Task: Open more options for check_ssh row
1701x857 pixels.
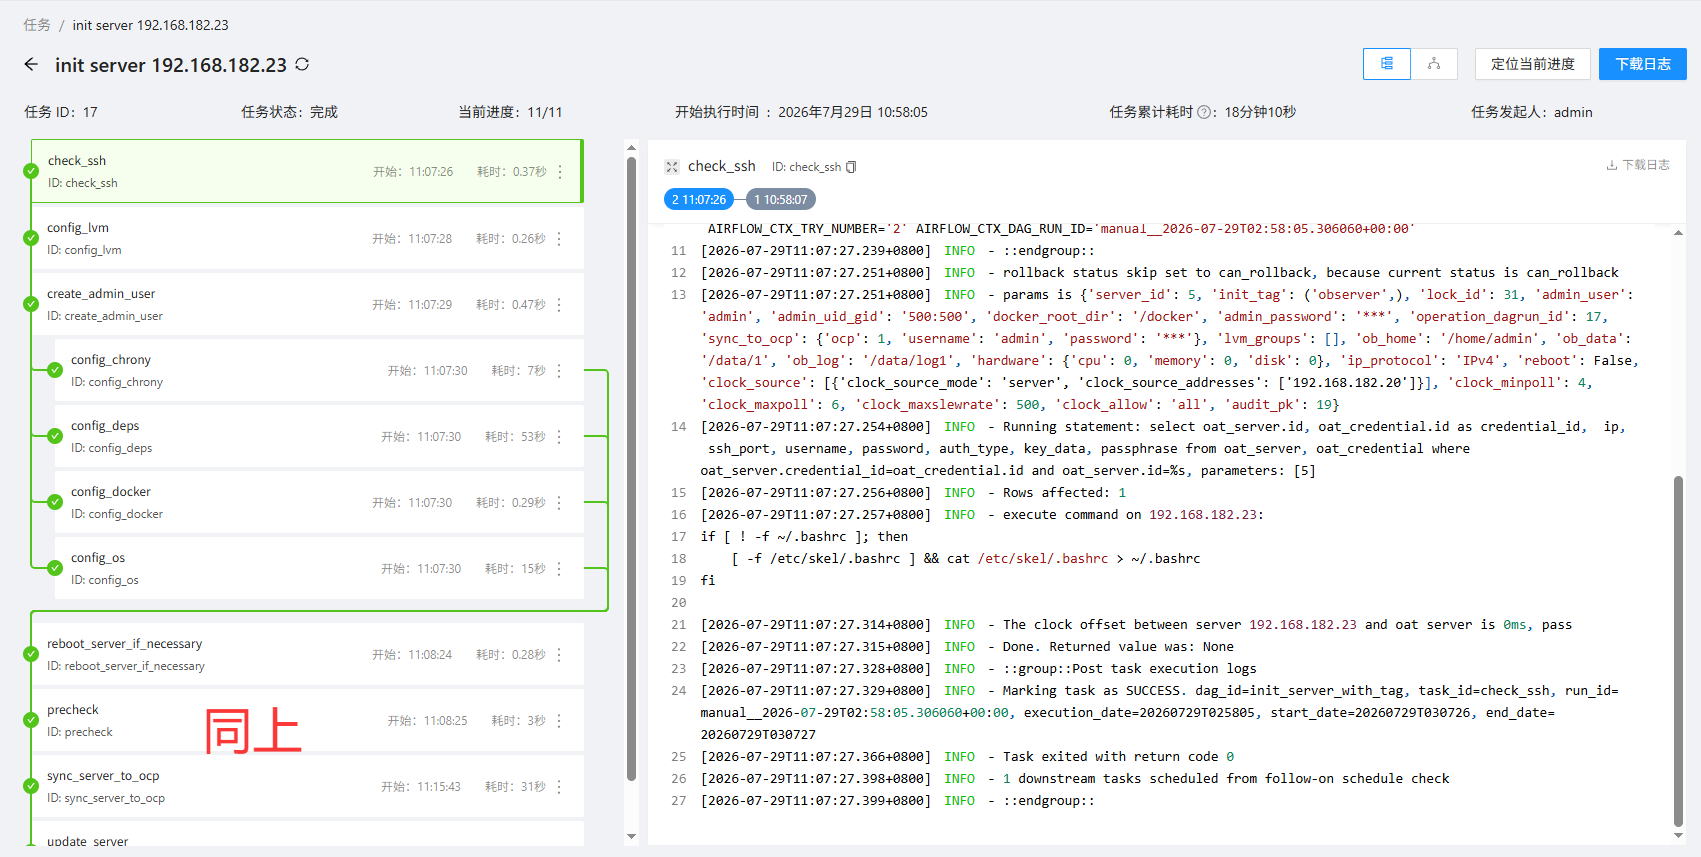Action: click(x=560, y=172)
